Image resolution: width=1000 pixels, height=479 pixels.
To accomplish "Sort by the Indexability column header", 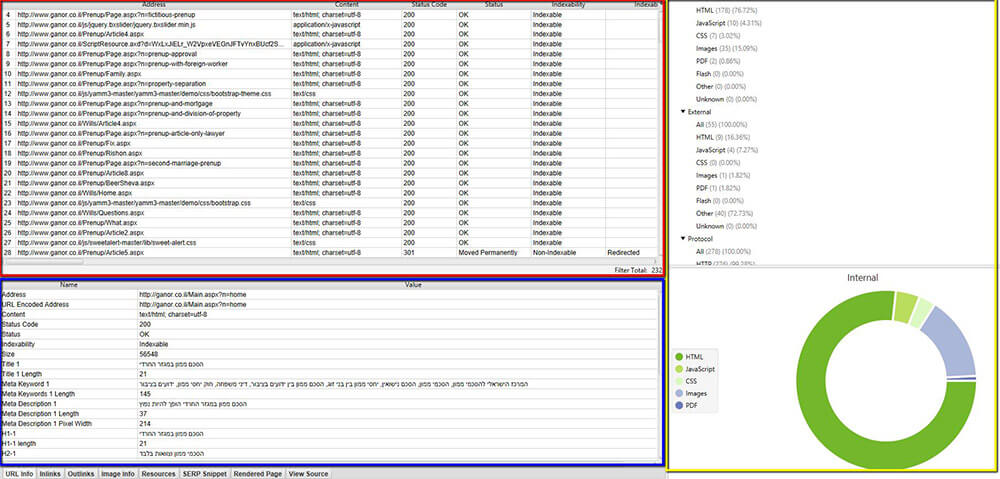I will coord(569,4).
